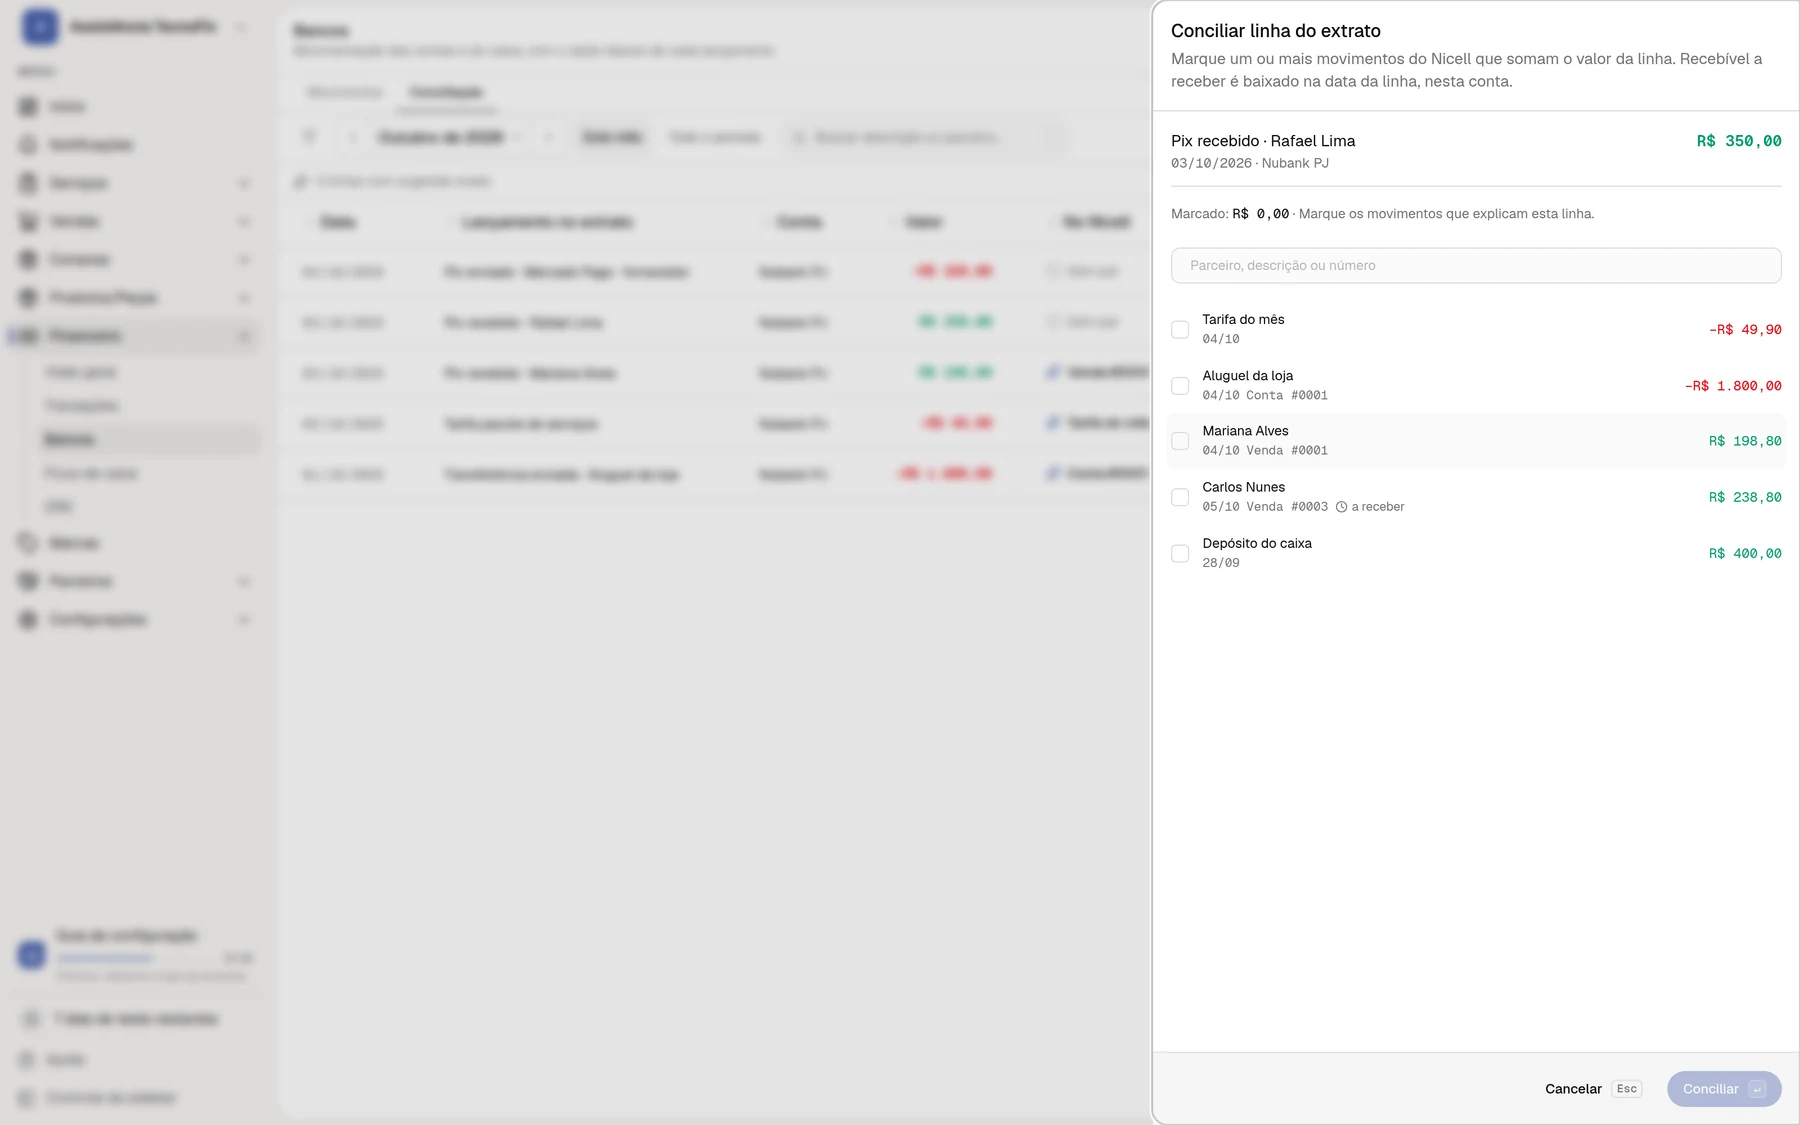
Task: Click the Conciliar button
Action: click(x=1724, y=1089)
